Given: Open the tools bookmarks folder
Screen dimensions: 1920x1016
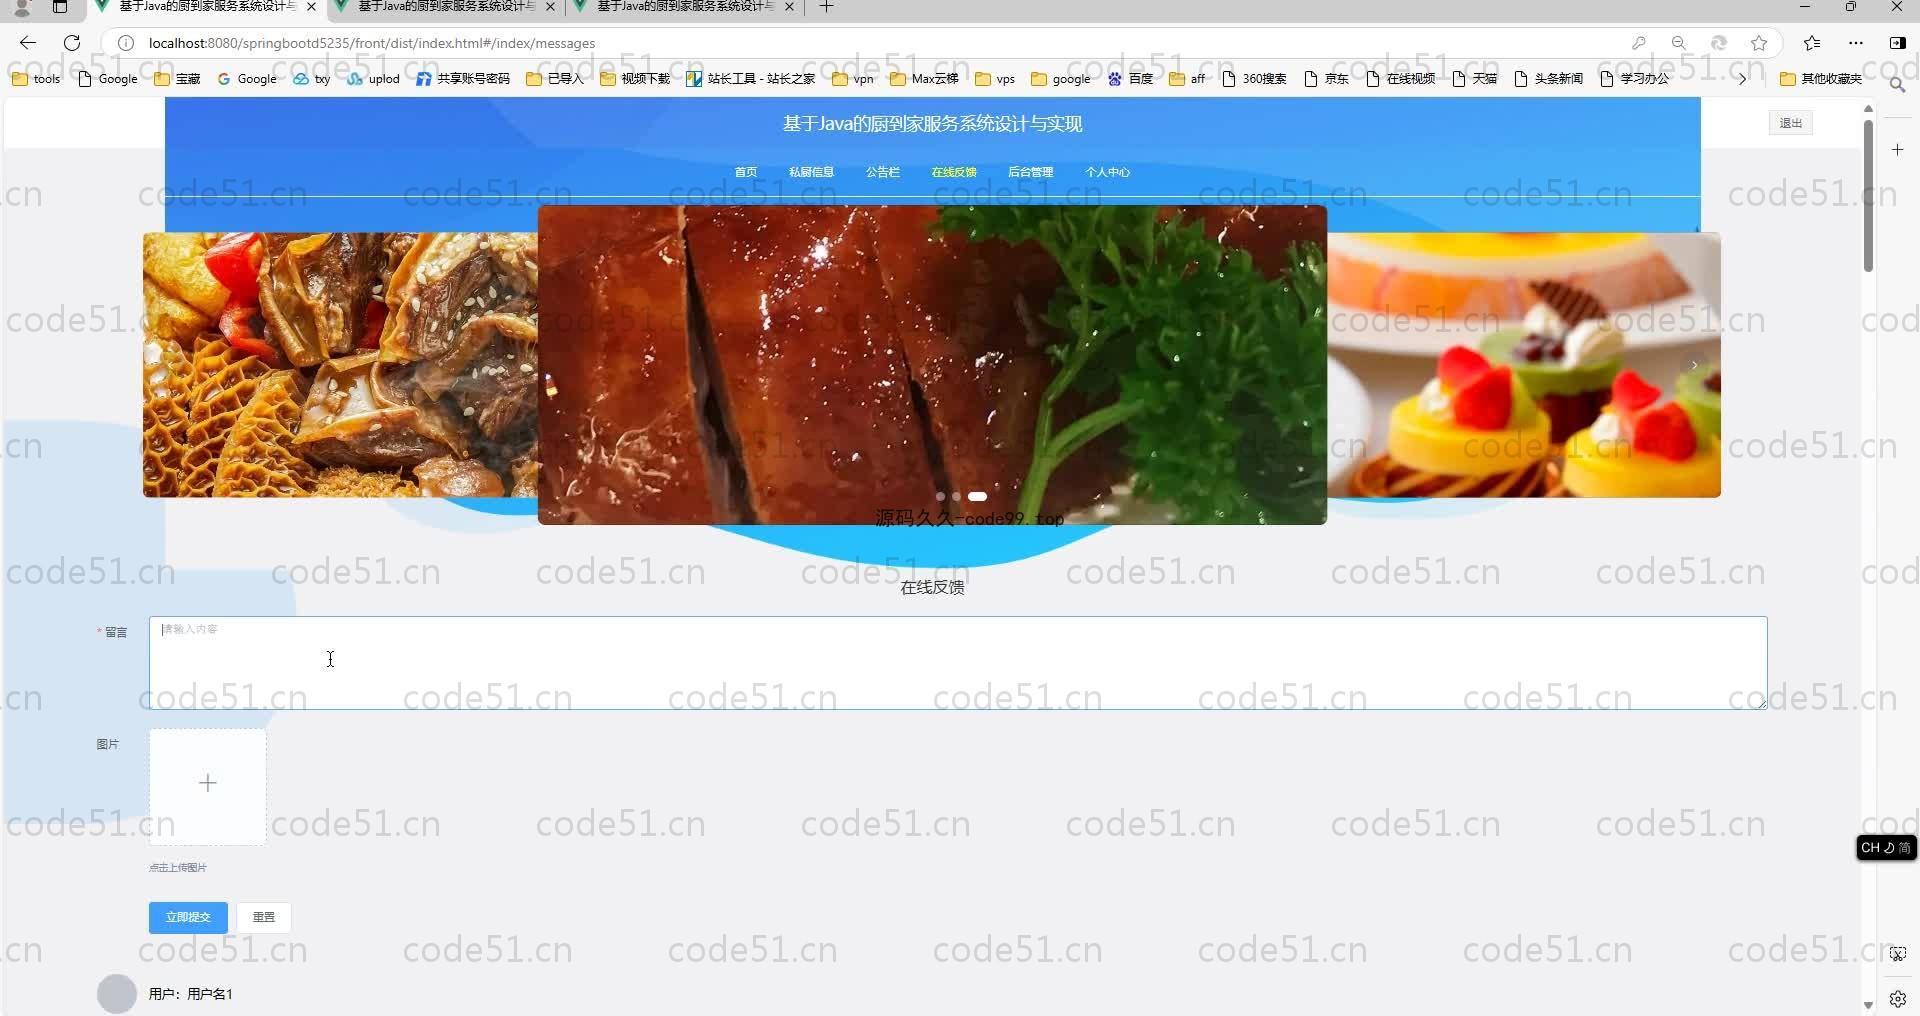Looking at the screenshot, I should 36,79.
